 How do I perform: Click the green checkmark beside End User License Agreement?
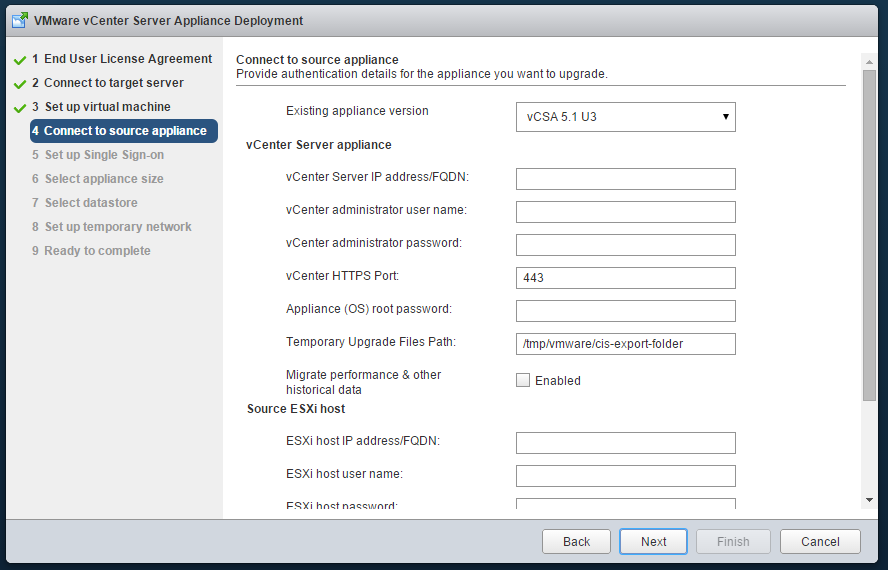20,59
